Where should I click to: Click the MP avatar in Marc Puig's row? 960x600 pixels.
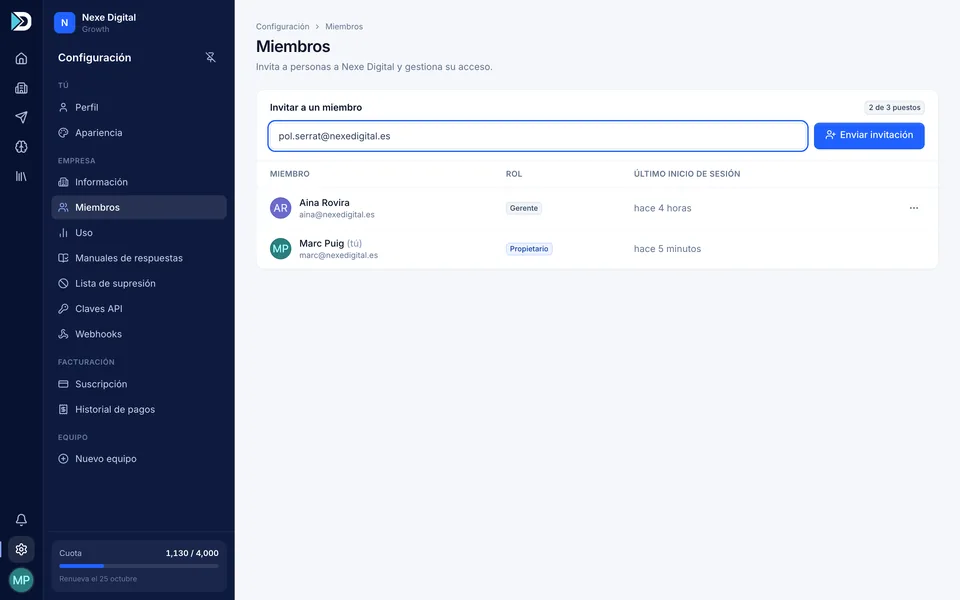pos(280,249)
